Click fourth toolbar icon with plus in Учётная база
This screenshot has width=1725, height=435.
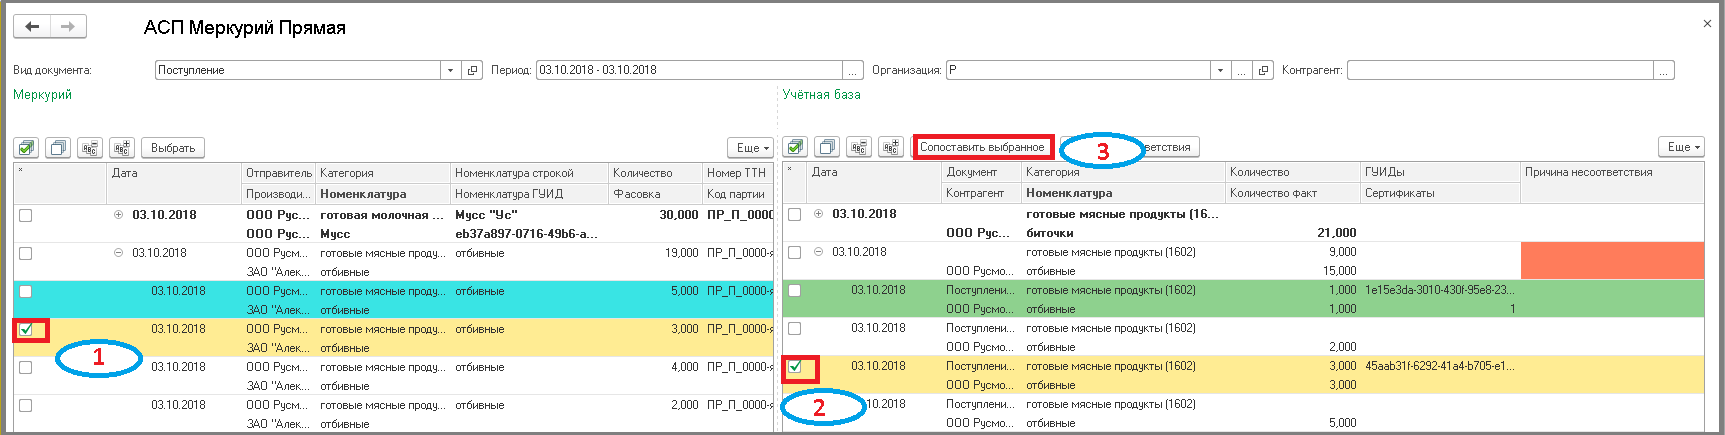pyautogui.click(x=891, y=147)
